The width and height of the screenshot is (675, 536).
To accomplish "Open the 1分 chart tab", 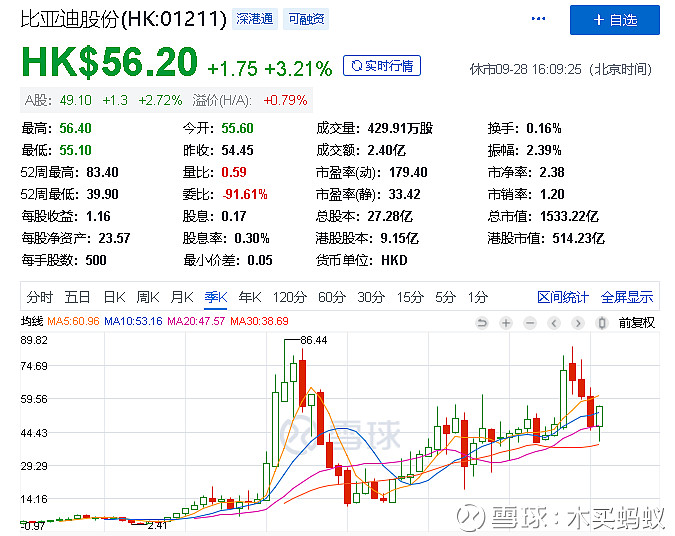I will pos(478,297).
